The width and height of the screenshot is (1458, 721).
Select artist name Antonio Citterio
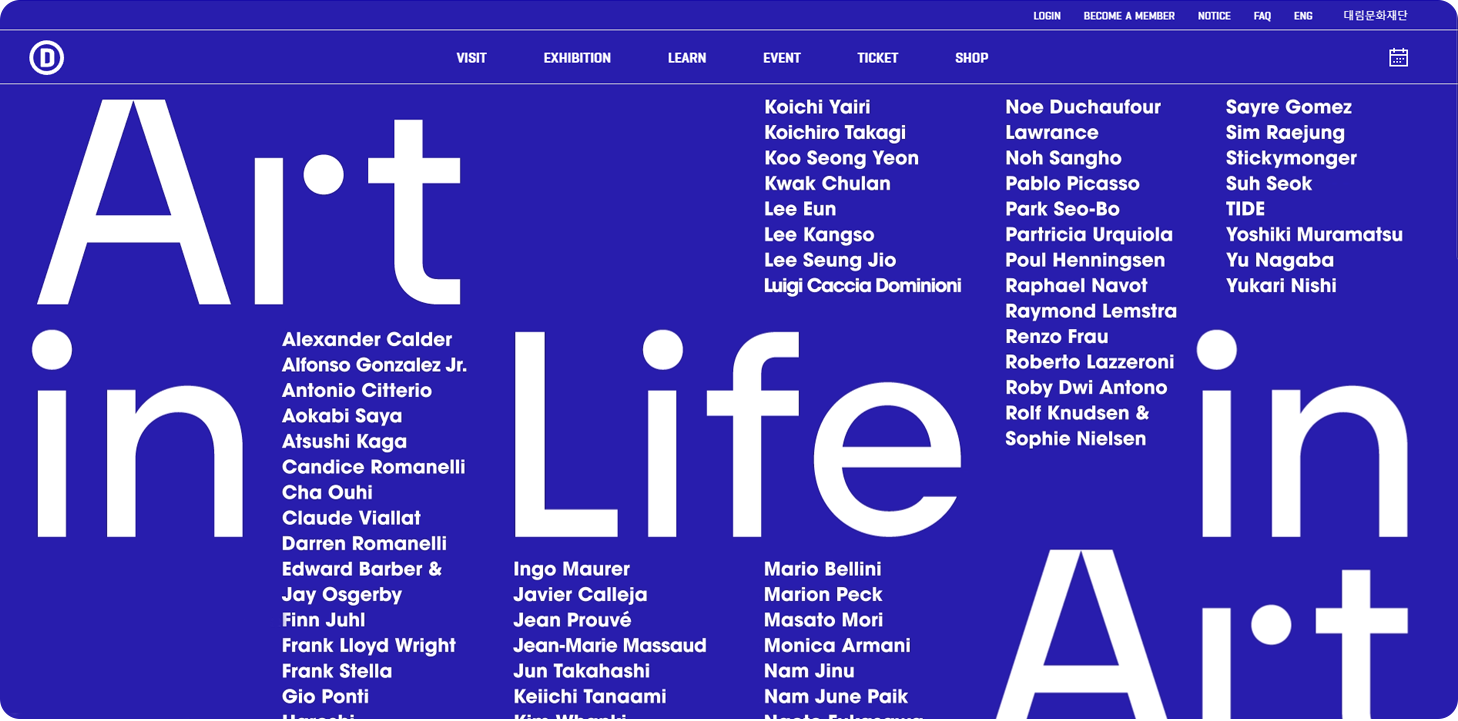357,391
